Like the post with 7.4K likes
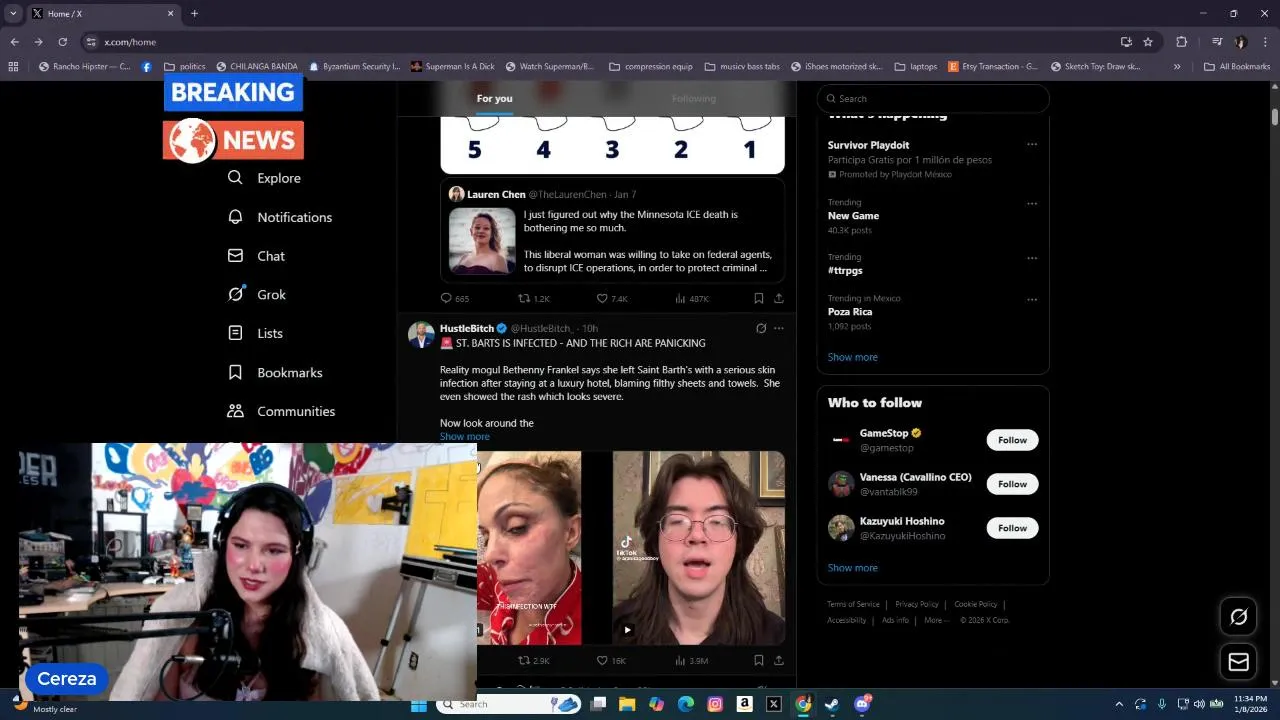This screenshot has height=720, width=1280. (x=612, y=298)
